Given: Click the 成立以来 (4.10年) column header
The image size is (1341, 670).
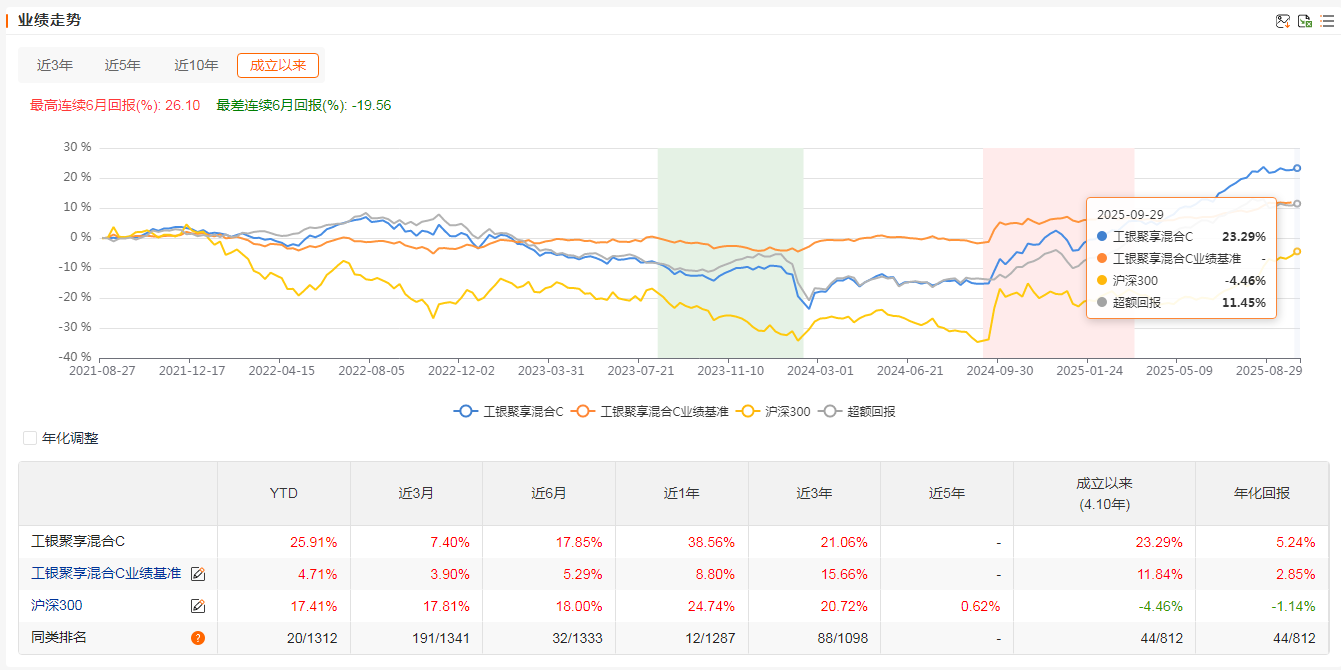Looking at the screenshot, I should tap(1104, 493).
